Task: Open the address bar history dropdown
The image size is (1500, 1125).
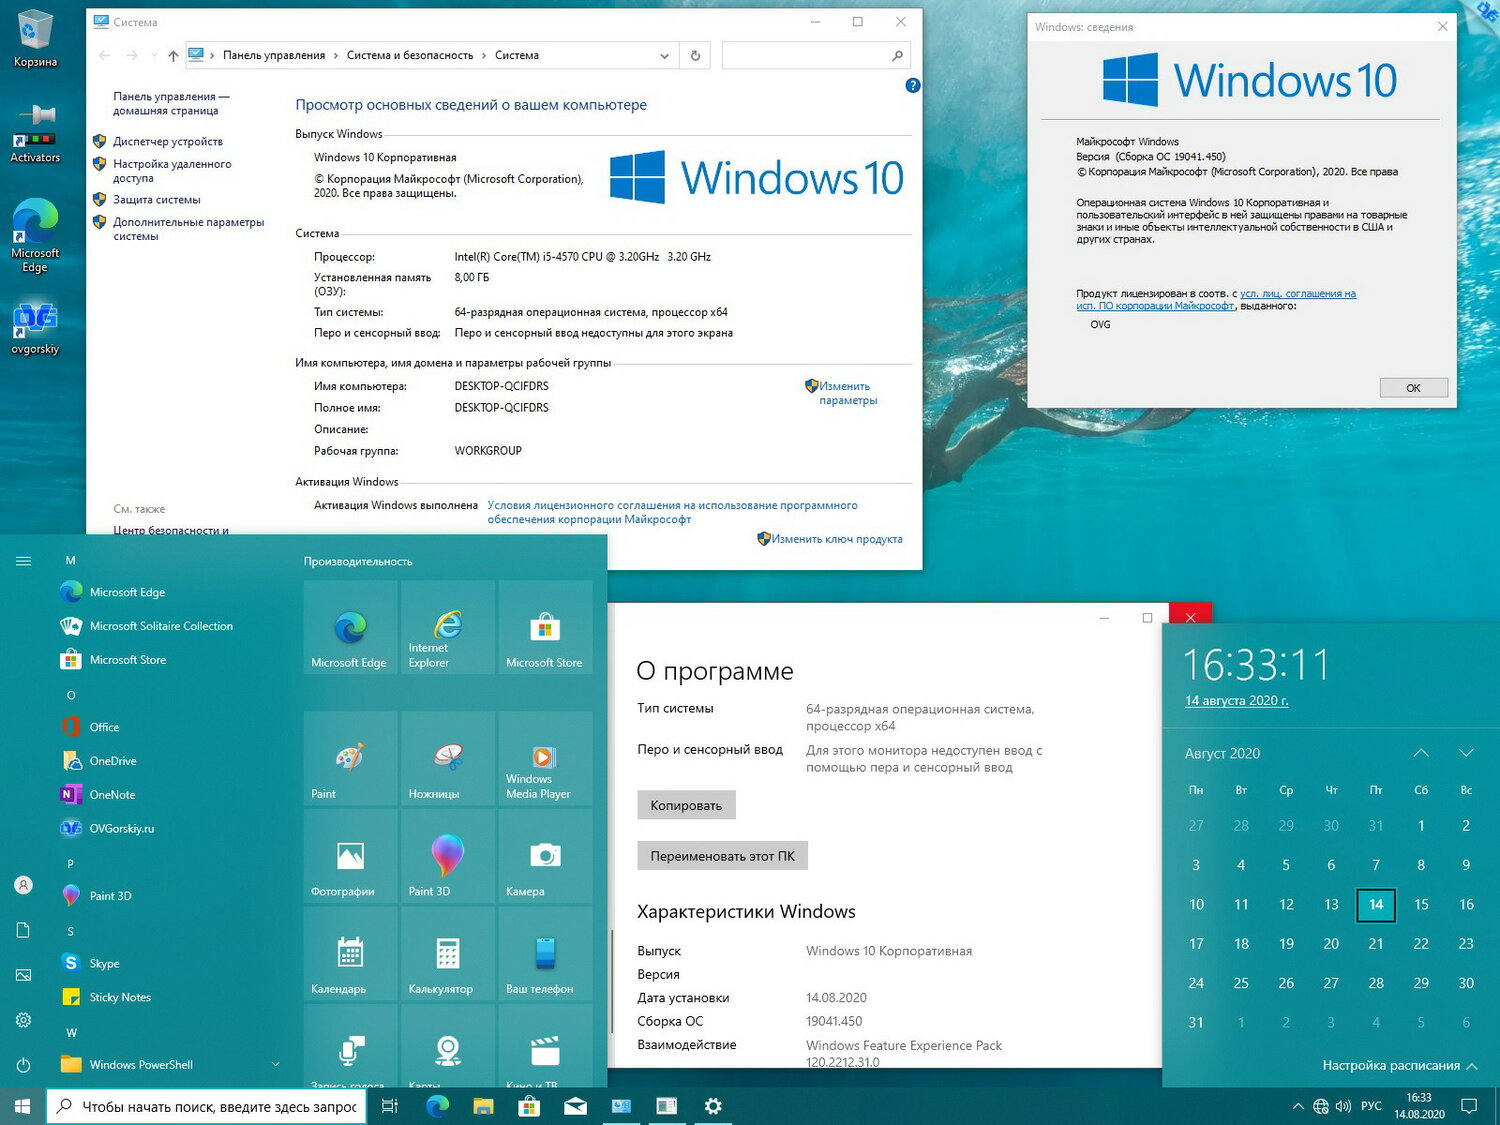Action: (664, 56)
